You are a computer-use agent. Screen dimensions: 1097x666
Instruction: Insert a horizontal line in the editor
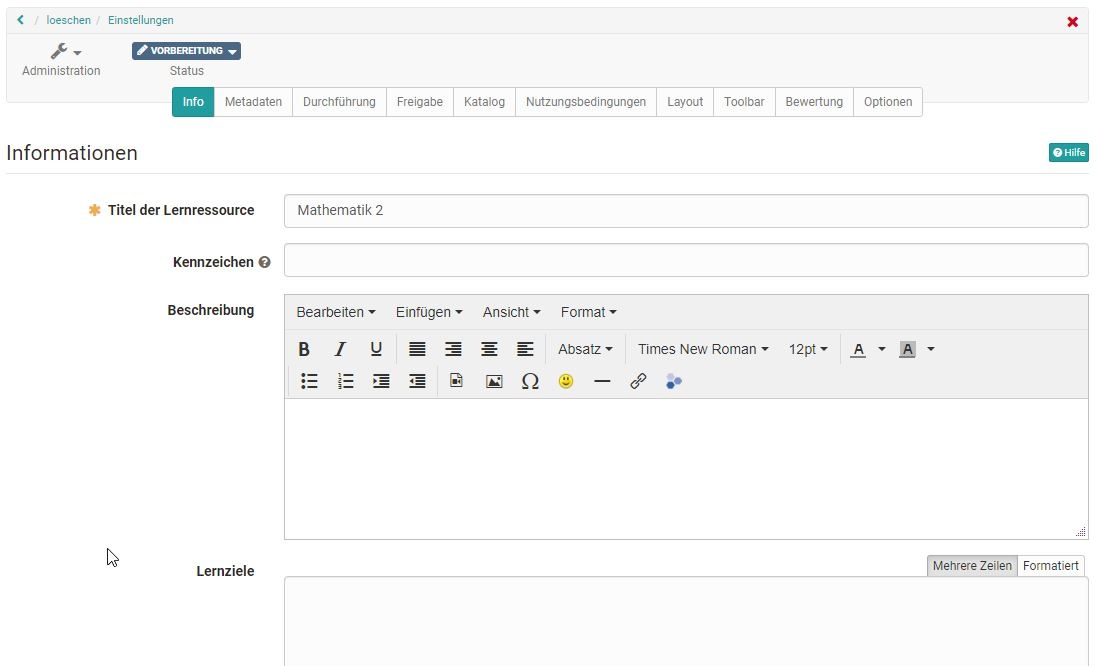[602, 381]
